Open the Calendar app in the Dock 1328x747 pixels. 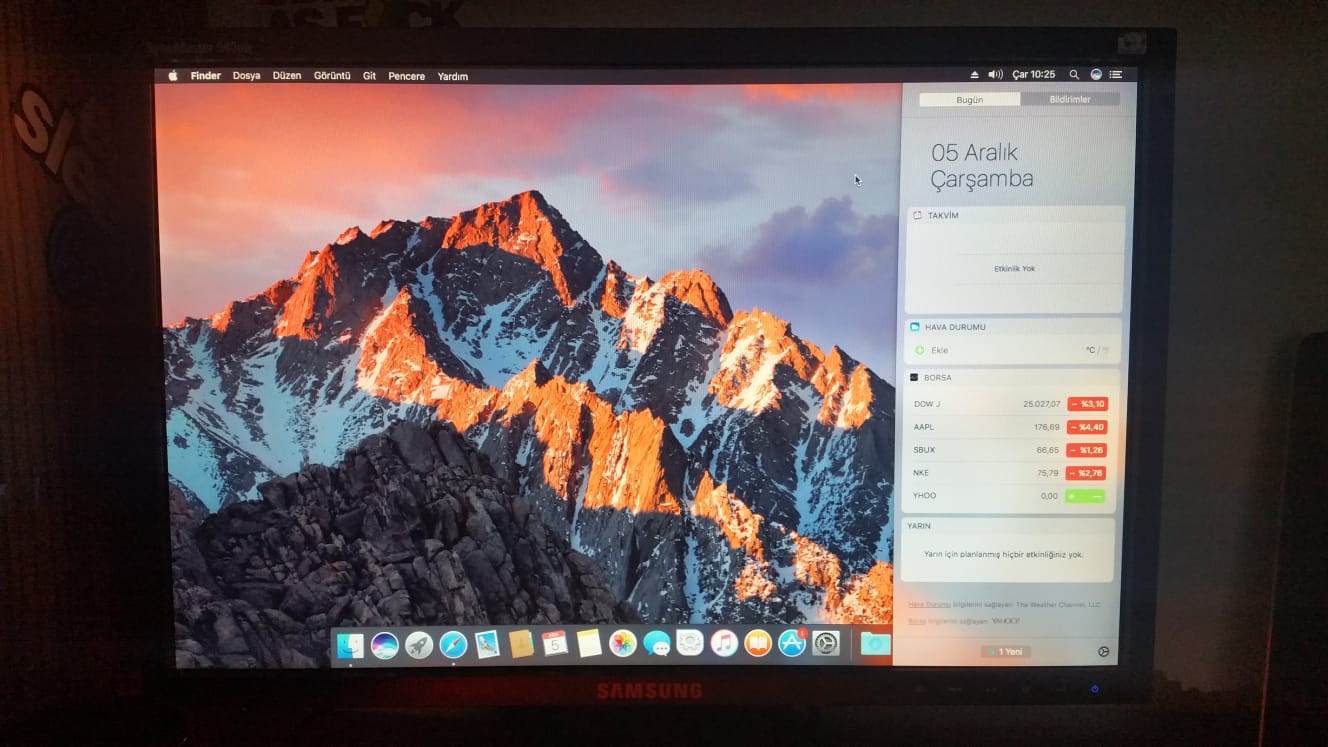click(555, 643)
